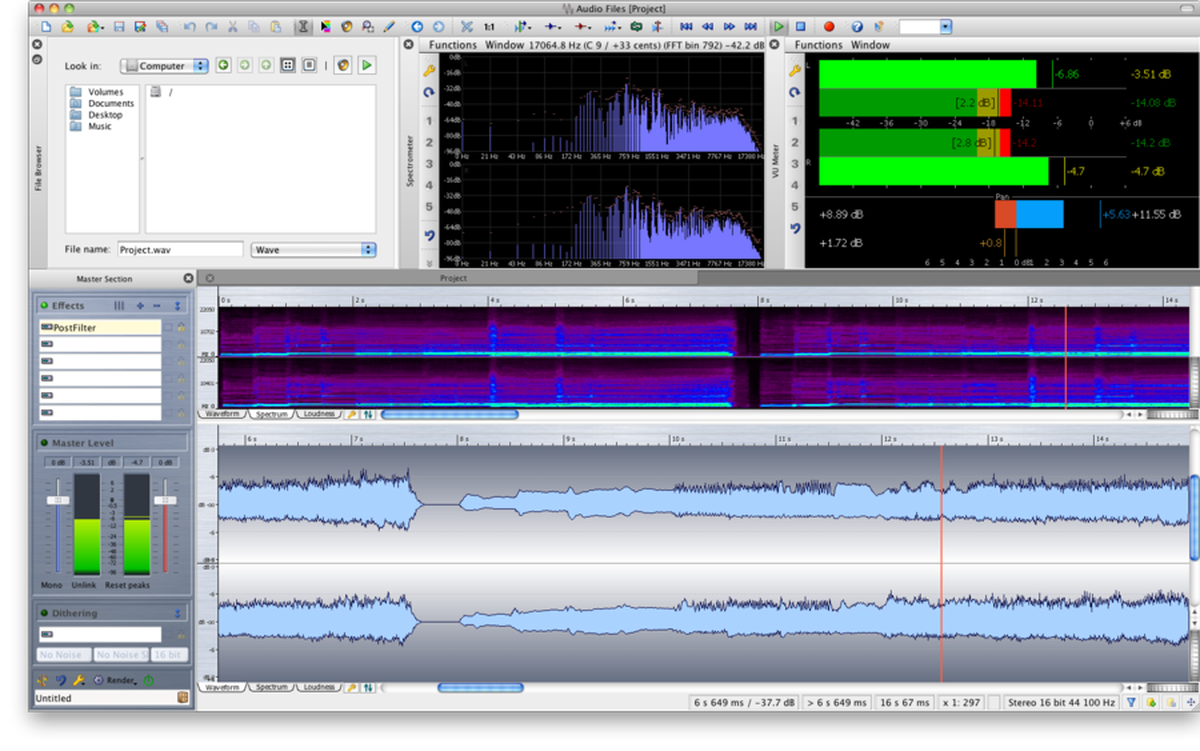Image resolution: width=1200 pixels, height=751 pixels.
Task: Open the Functions menu of the Spectrometer window
Action: pyautogui.click(x=453, y=44)
